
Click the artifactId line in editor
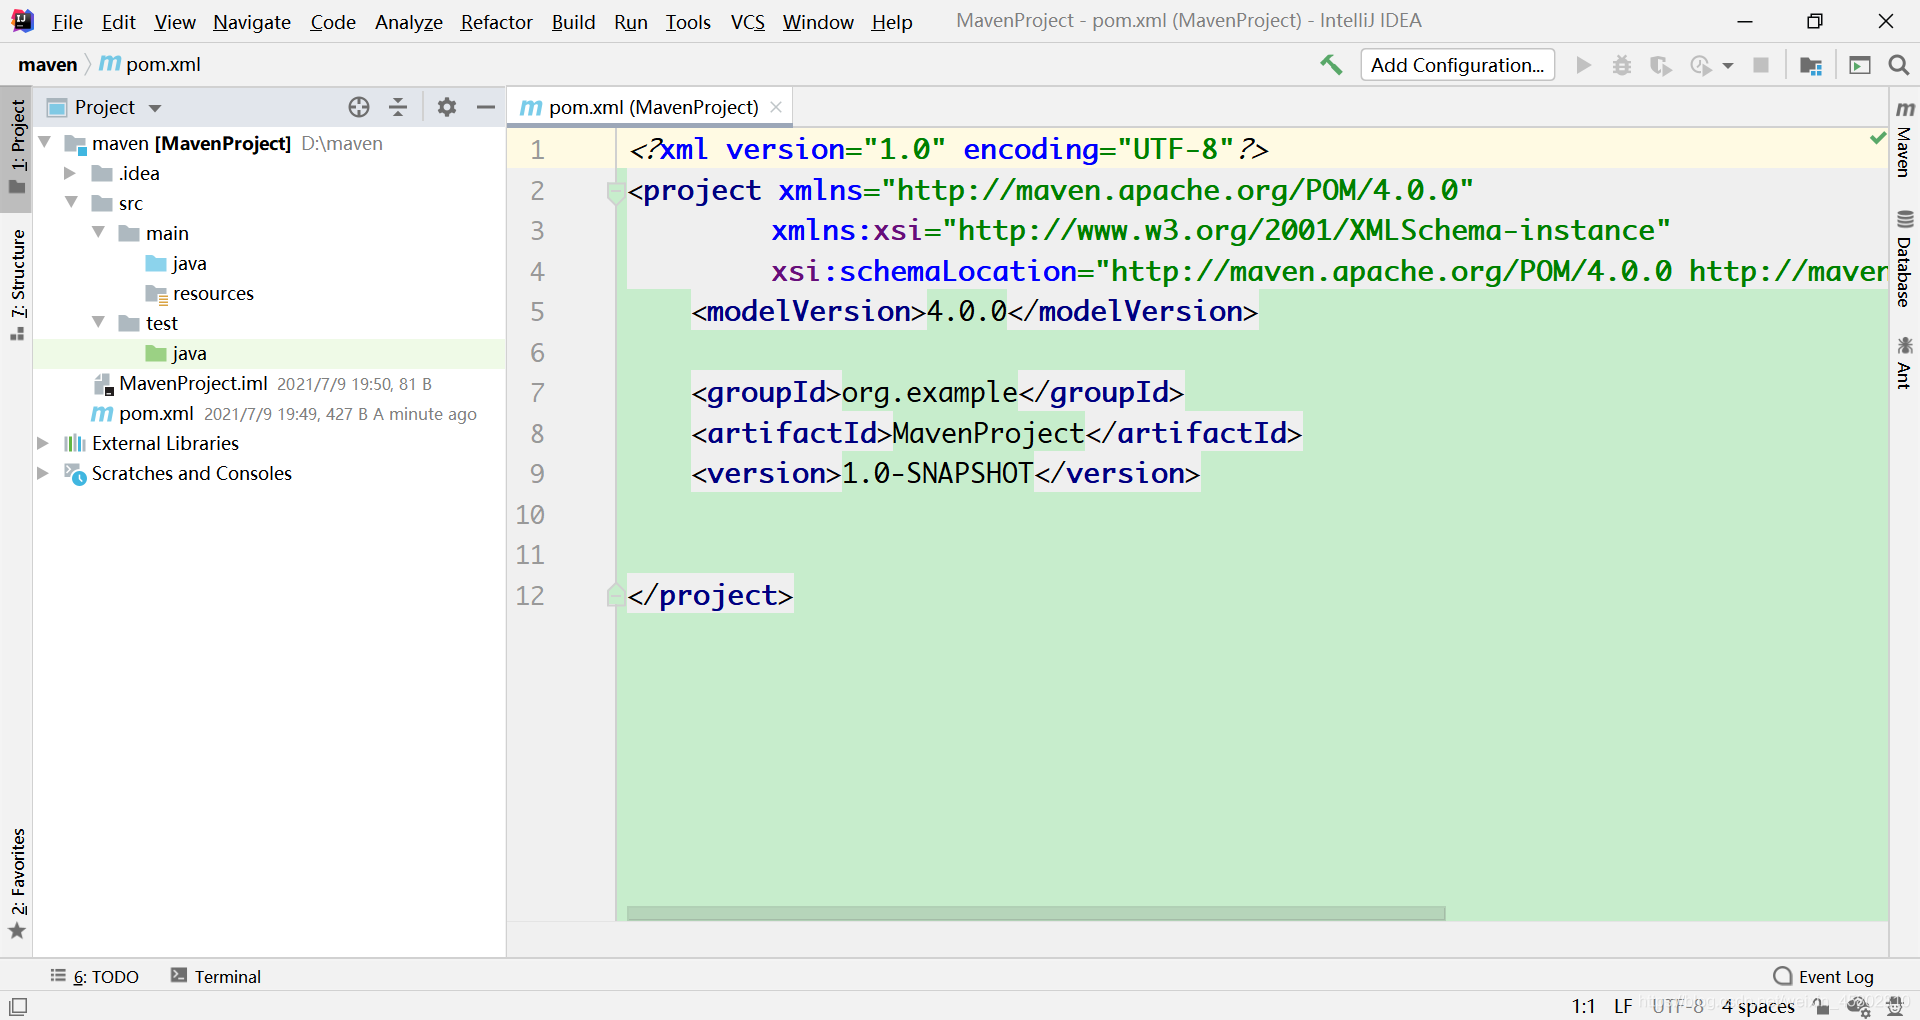[x=997, y=433]
